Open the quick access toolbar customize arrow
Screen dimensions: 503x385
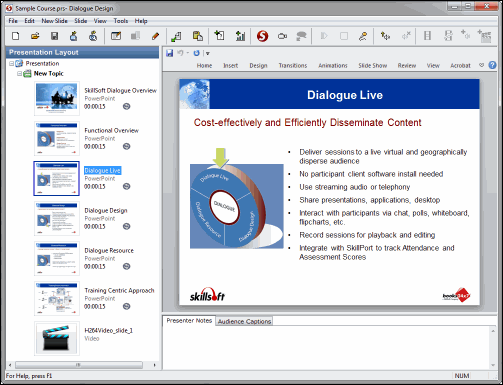(208, 53)
